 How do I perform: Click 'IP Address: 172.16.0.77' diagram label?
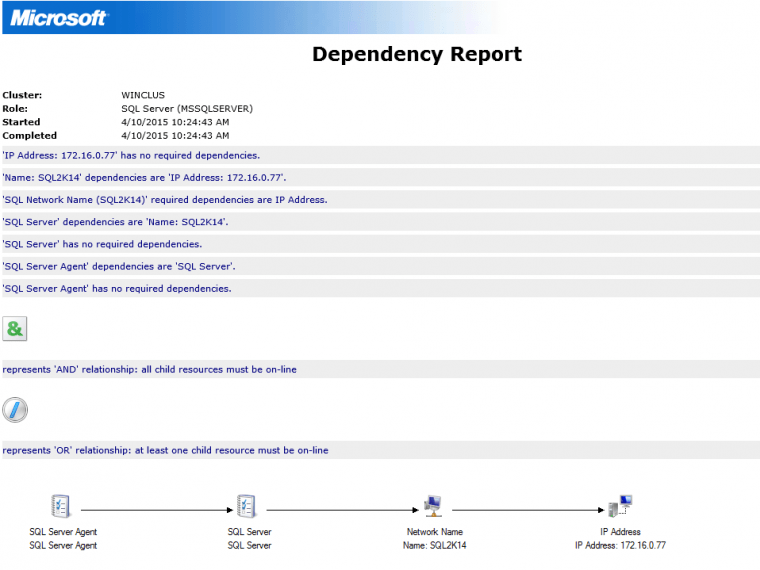pyautogui.click(x=620, y=545)
